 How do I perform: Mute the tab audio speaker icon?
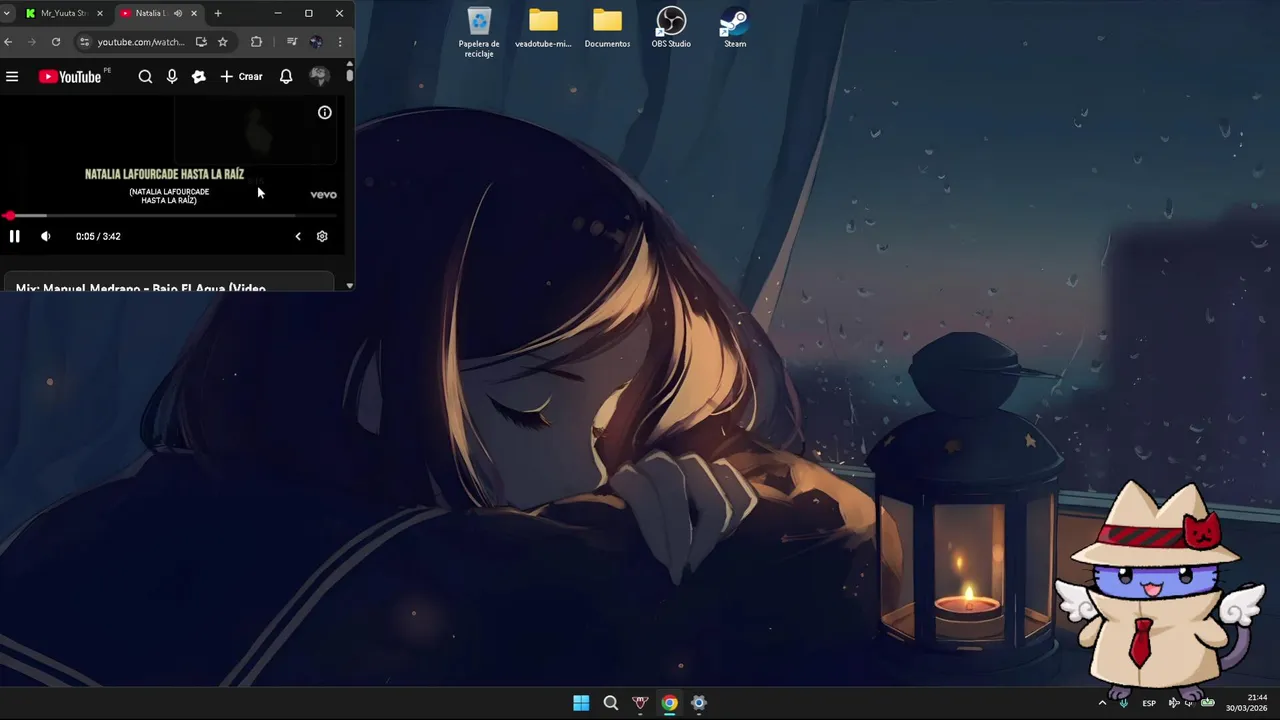click(x=178, y=13)
